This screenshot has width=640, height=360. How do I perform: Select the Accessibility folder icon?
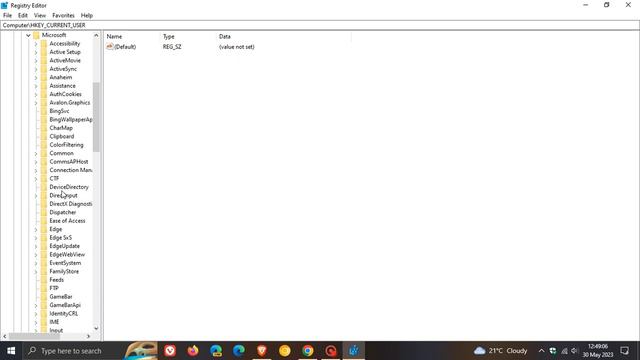click(44, 44)
